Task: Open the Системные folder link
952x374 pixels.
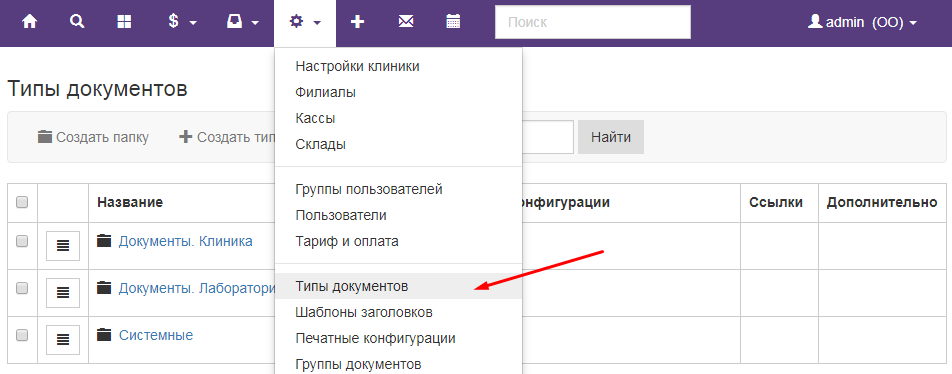Action: tap(155, 335)
